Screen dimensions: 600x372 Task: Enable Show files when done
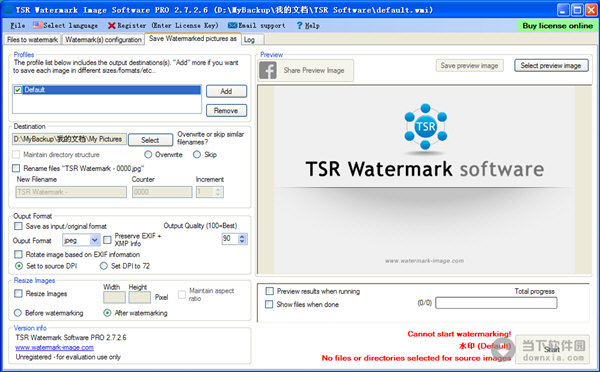(269, 304)
